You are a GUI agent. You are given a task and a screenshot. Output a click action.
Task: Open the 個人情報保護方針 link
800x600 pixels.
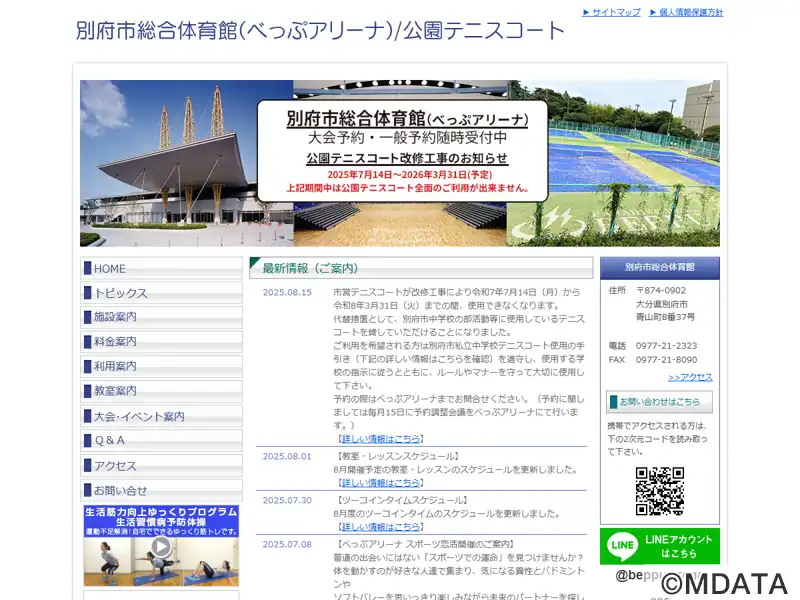(x=686, y=12)
